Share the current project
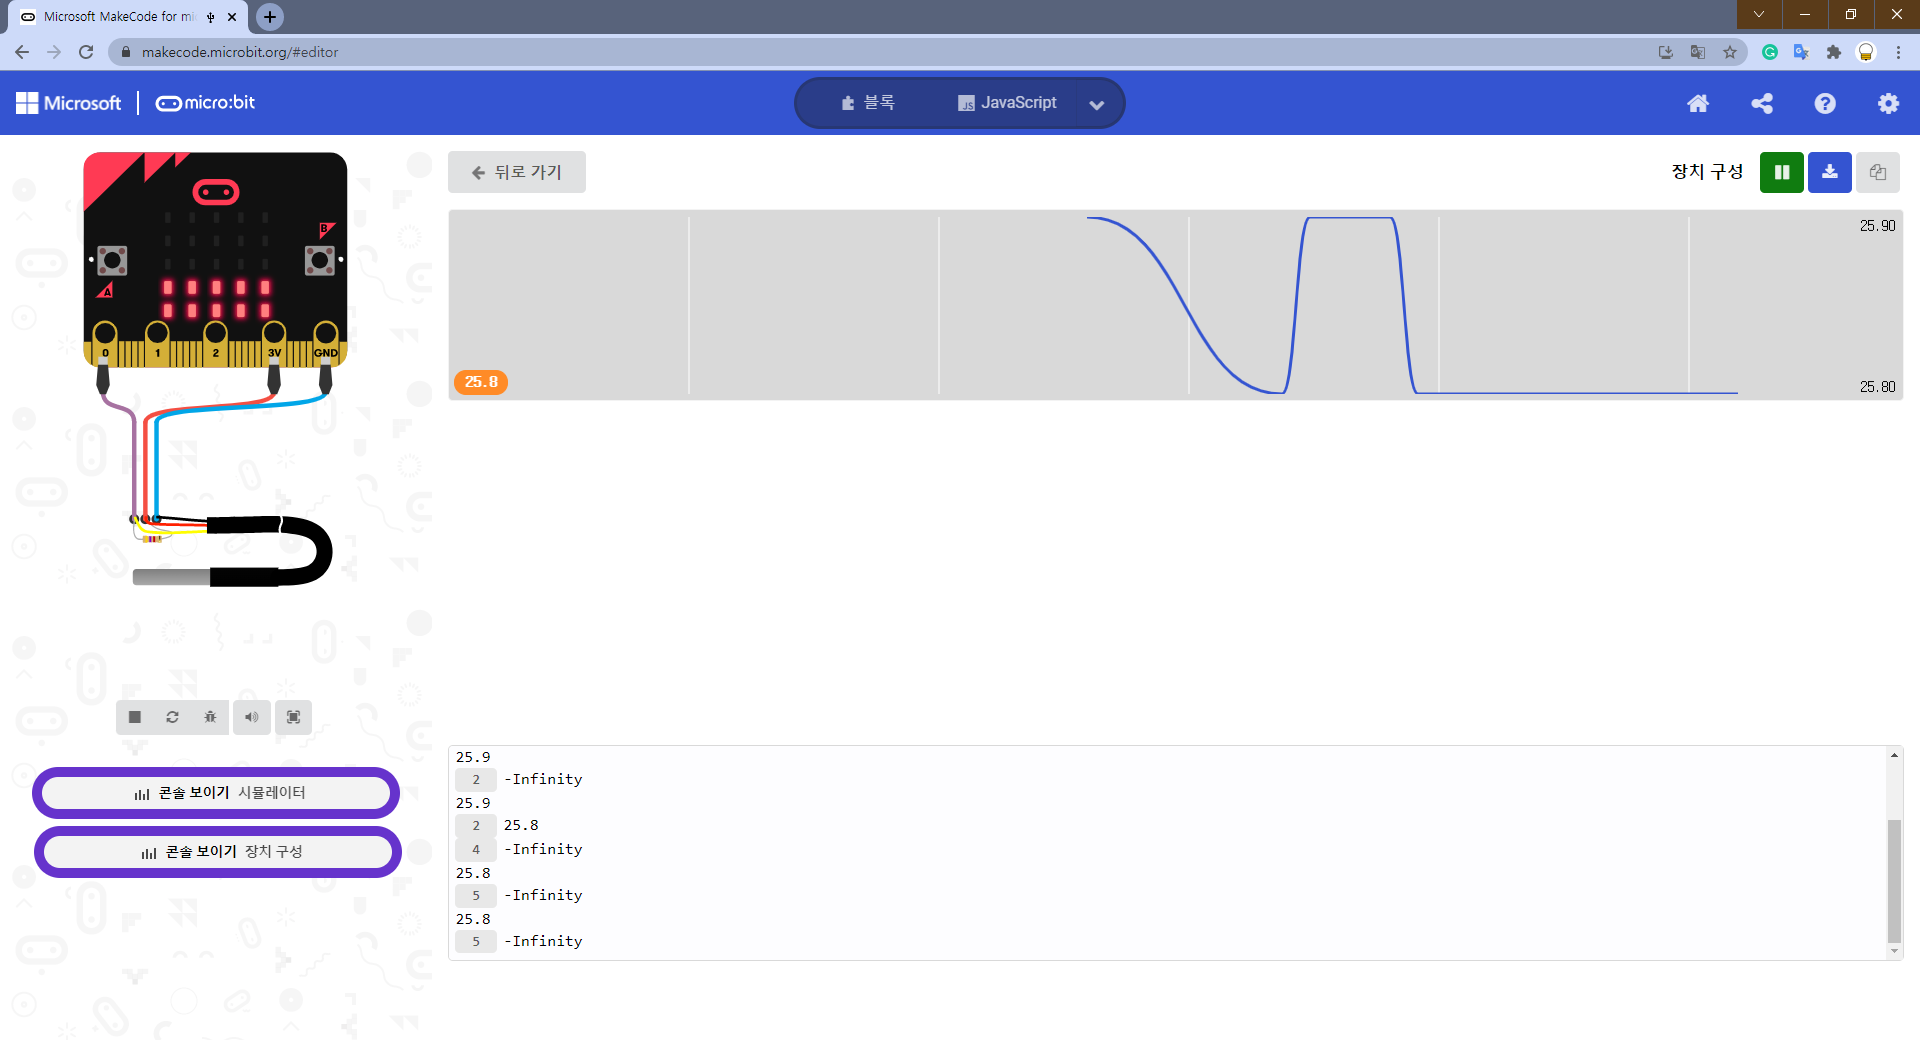Viewport: 1920px width, 1040px height. (1762, 103)
